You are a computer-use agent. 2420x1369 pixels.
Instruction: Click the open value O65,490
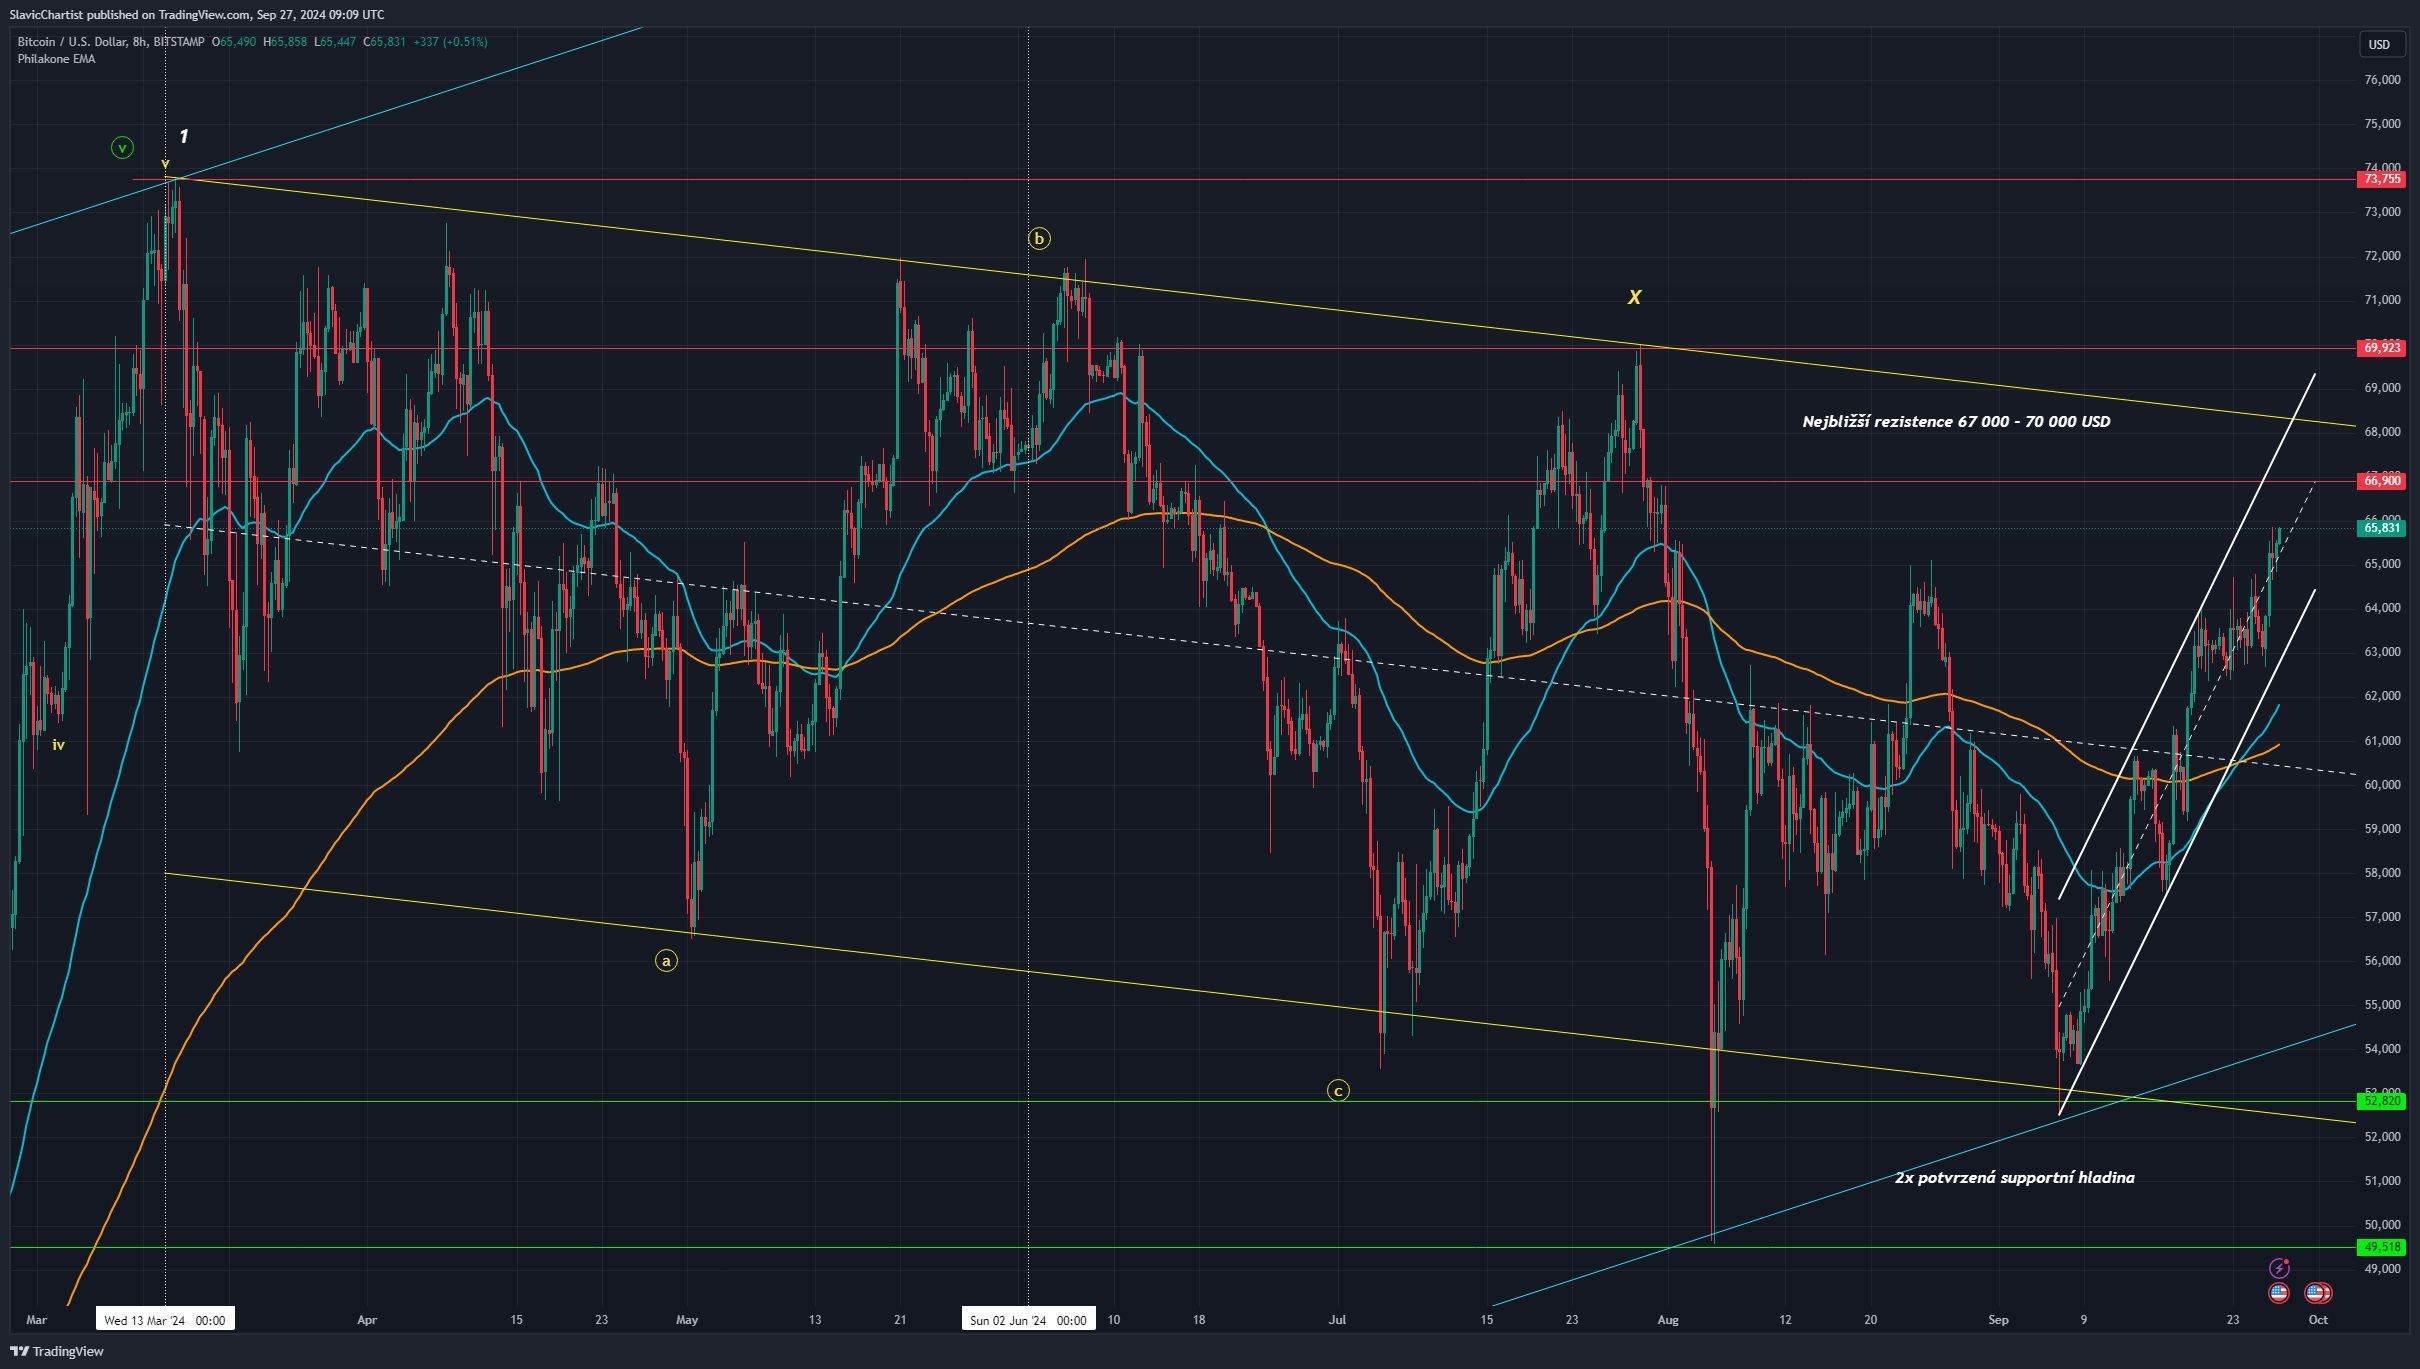click(x=234, y=42)
